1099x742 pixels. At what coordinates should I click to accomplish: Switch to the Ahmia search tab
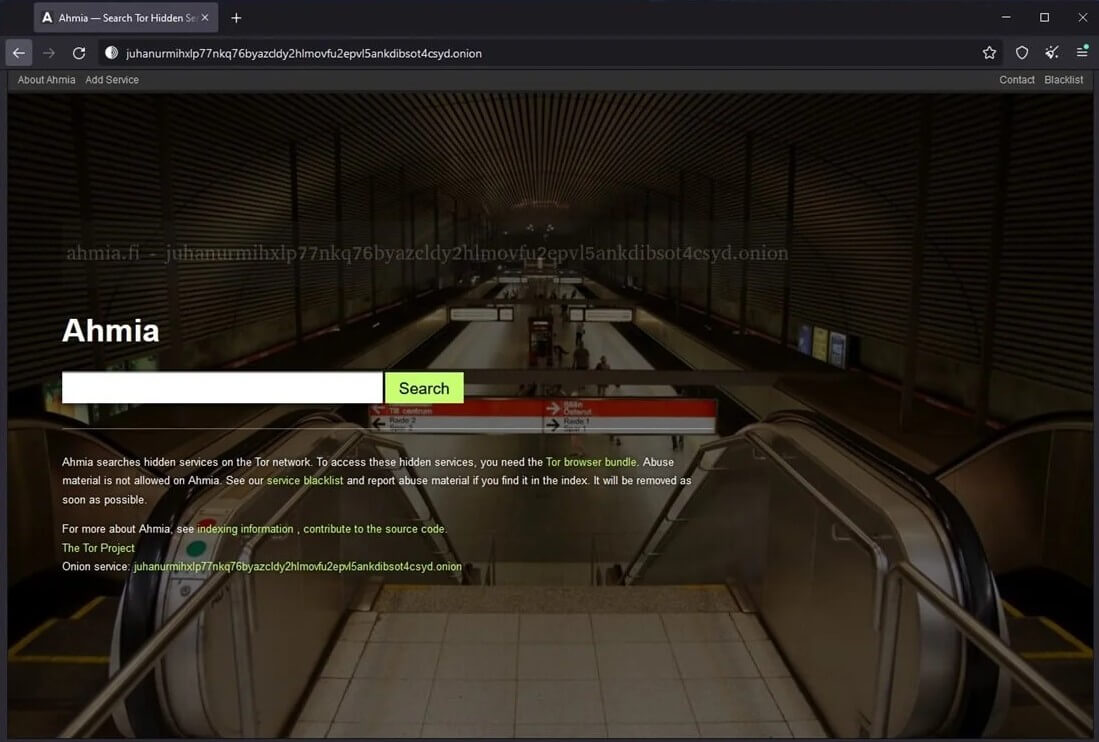tap(120, 17)
